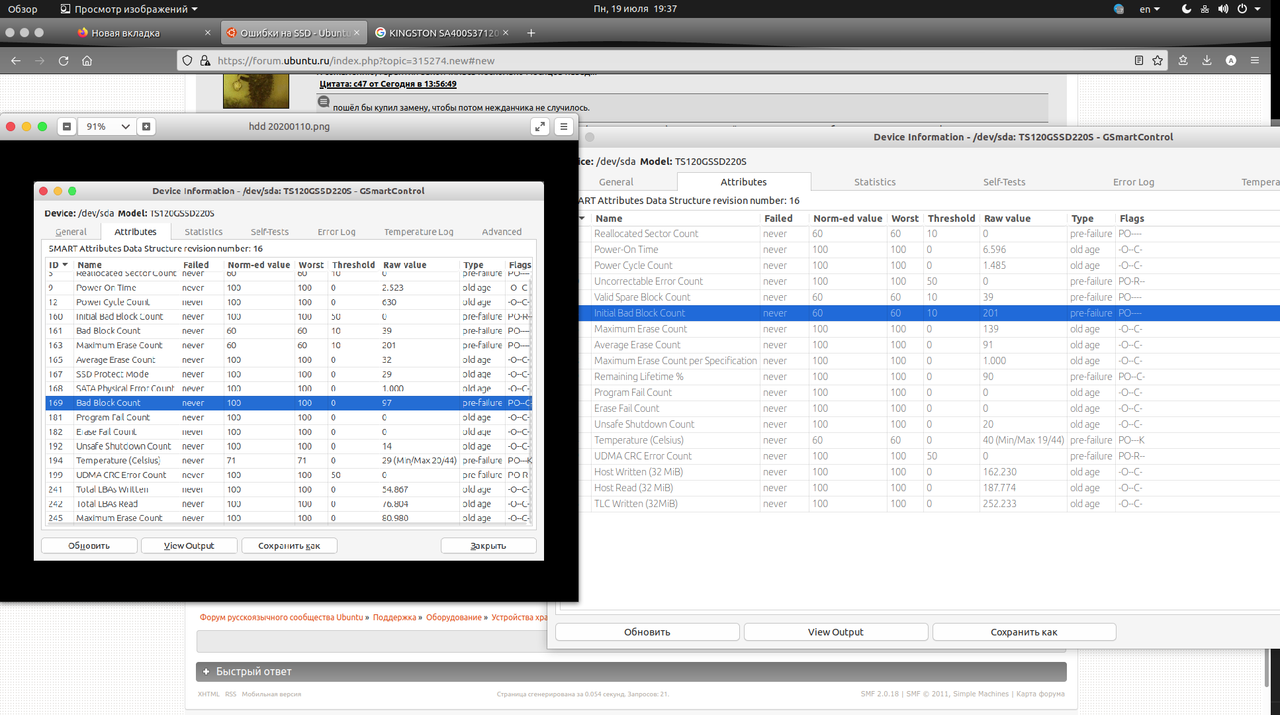This screenshot has width=1280, height=715.
Task: Open the Просмотр изображений app menu
Action: [x=128, y=9]
